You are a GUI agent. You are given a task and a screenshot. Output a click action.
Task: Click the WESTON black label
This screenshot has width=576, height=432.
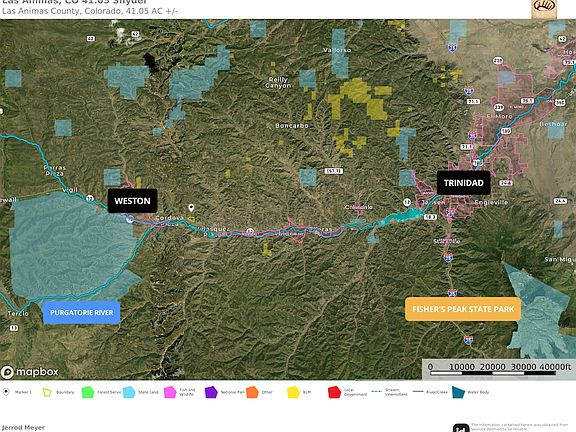coord(132,201)
